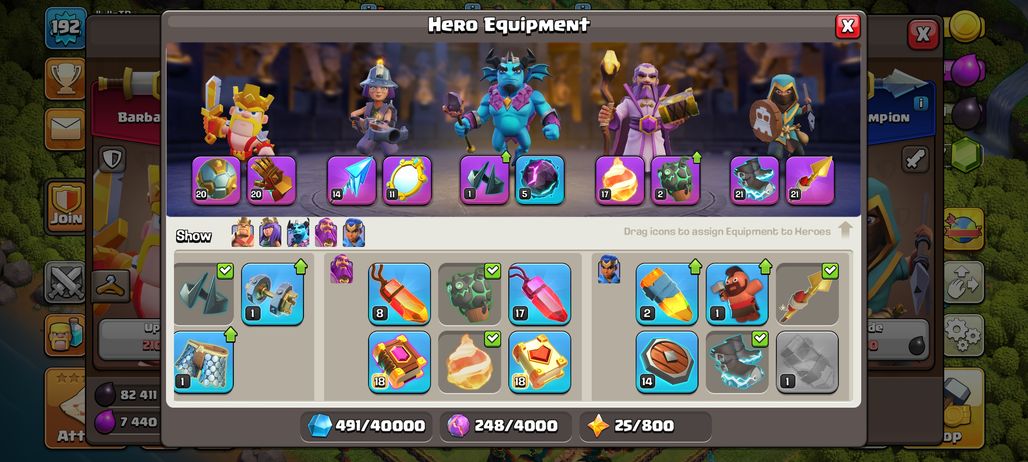Image resolution: width=1028 pixels, height=462 pixels.
Task: Tap the Starry Ore 25/800 counter
Action: click(x=644, y=426)
